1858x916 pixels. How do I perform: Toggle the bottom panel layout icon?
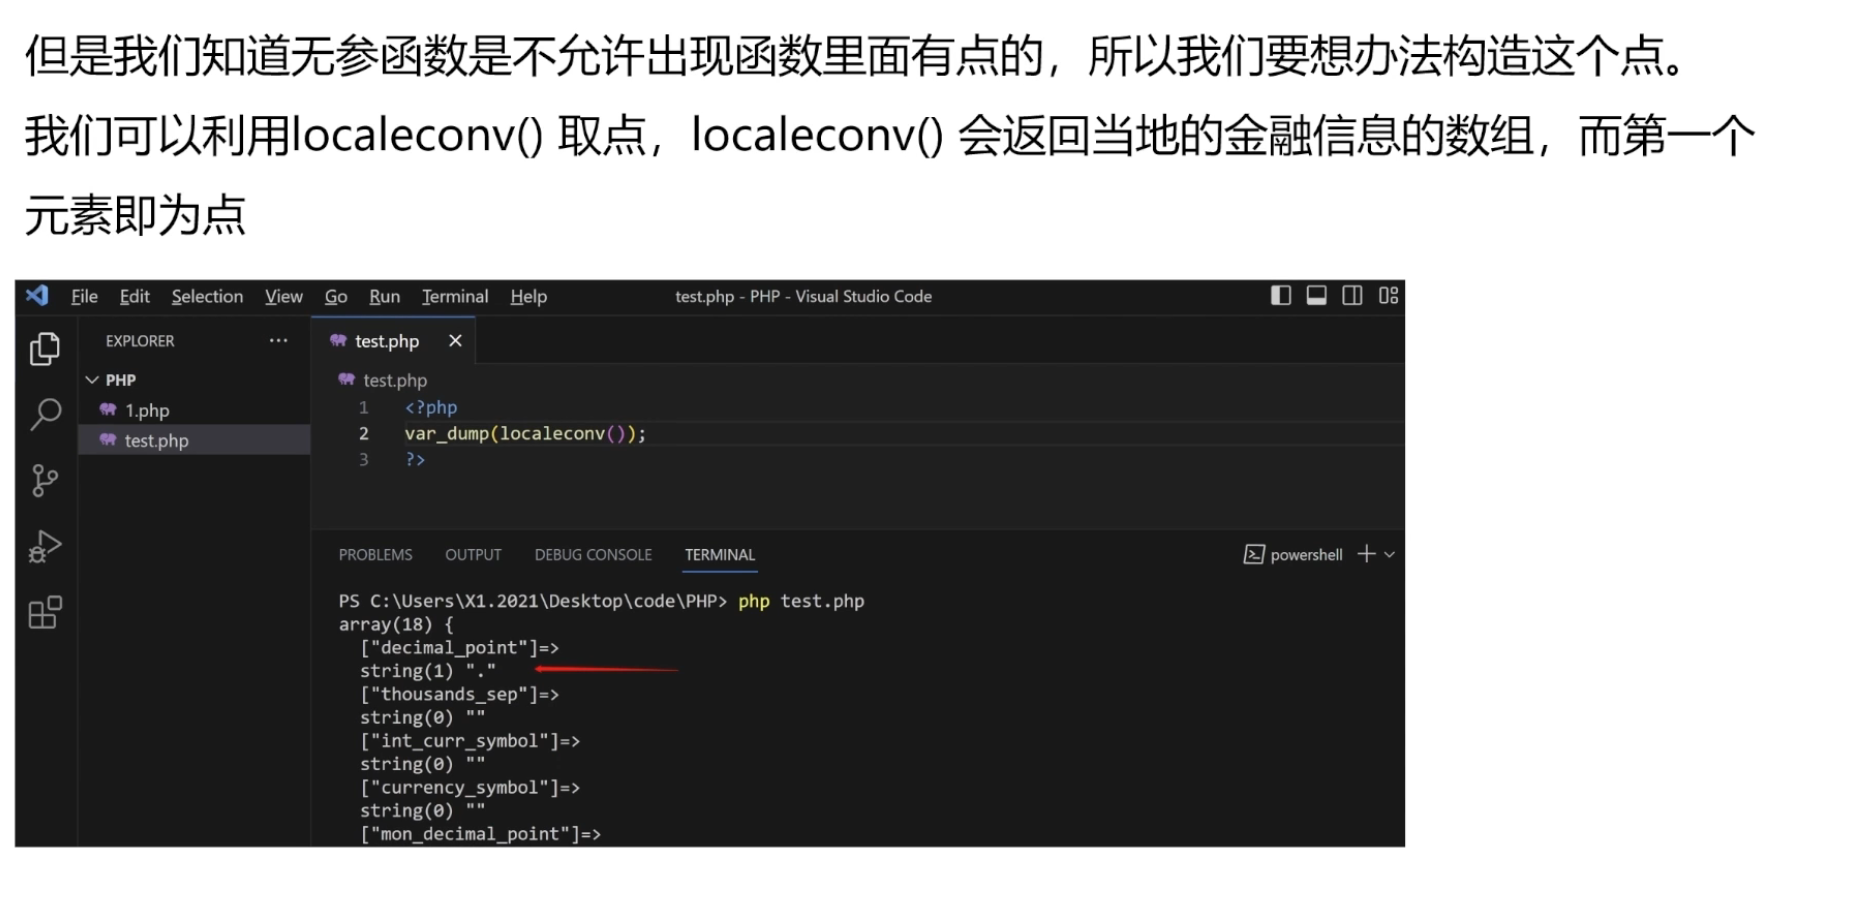(x=1317, y=295)
